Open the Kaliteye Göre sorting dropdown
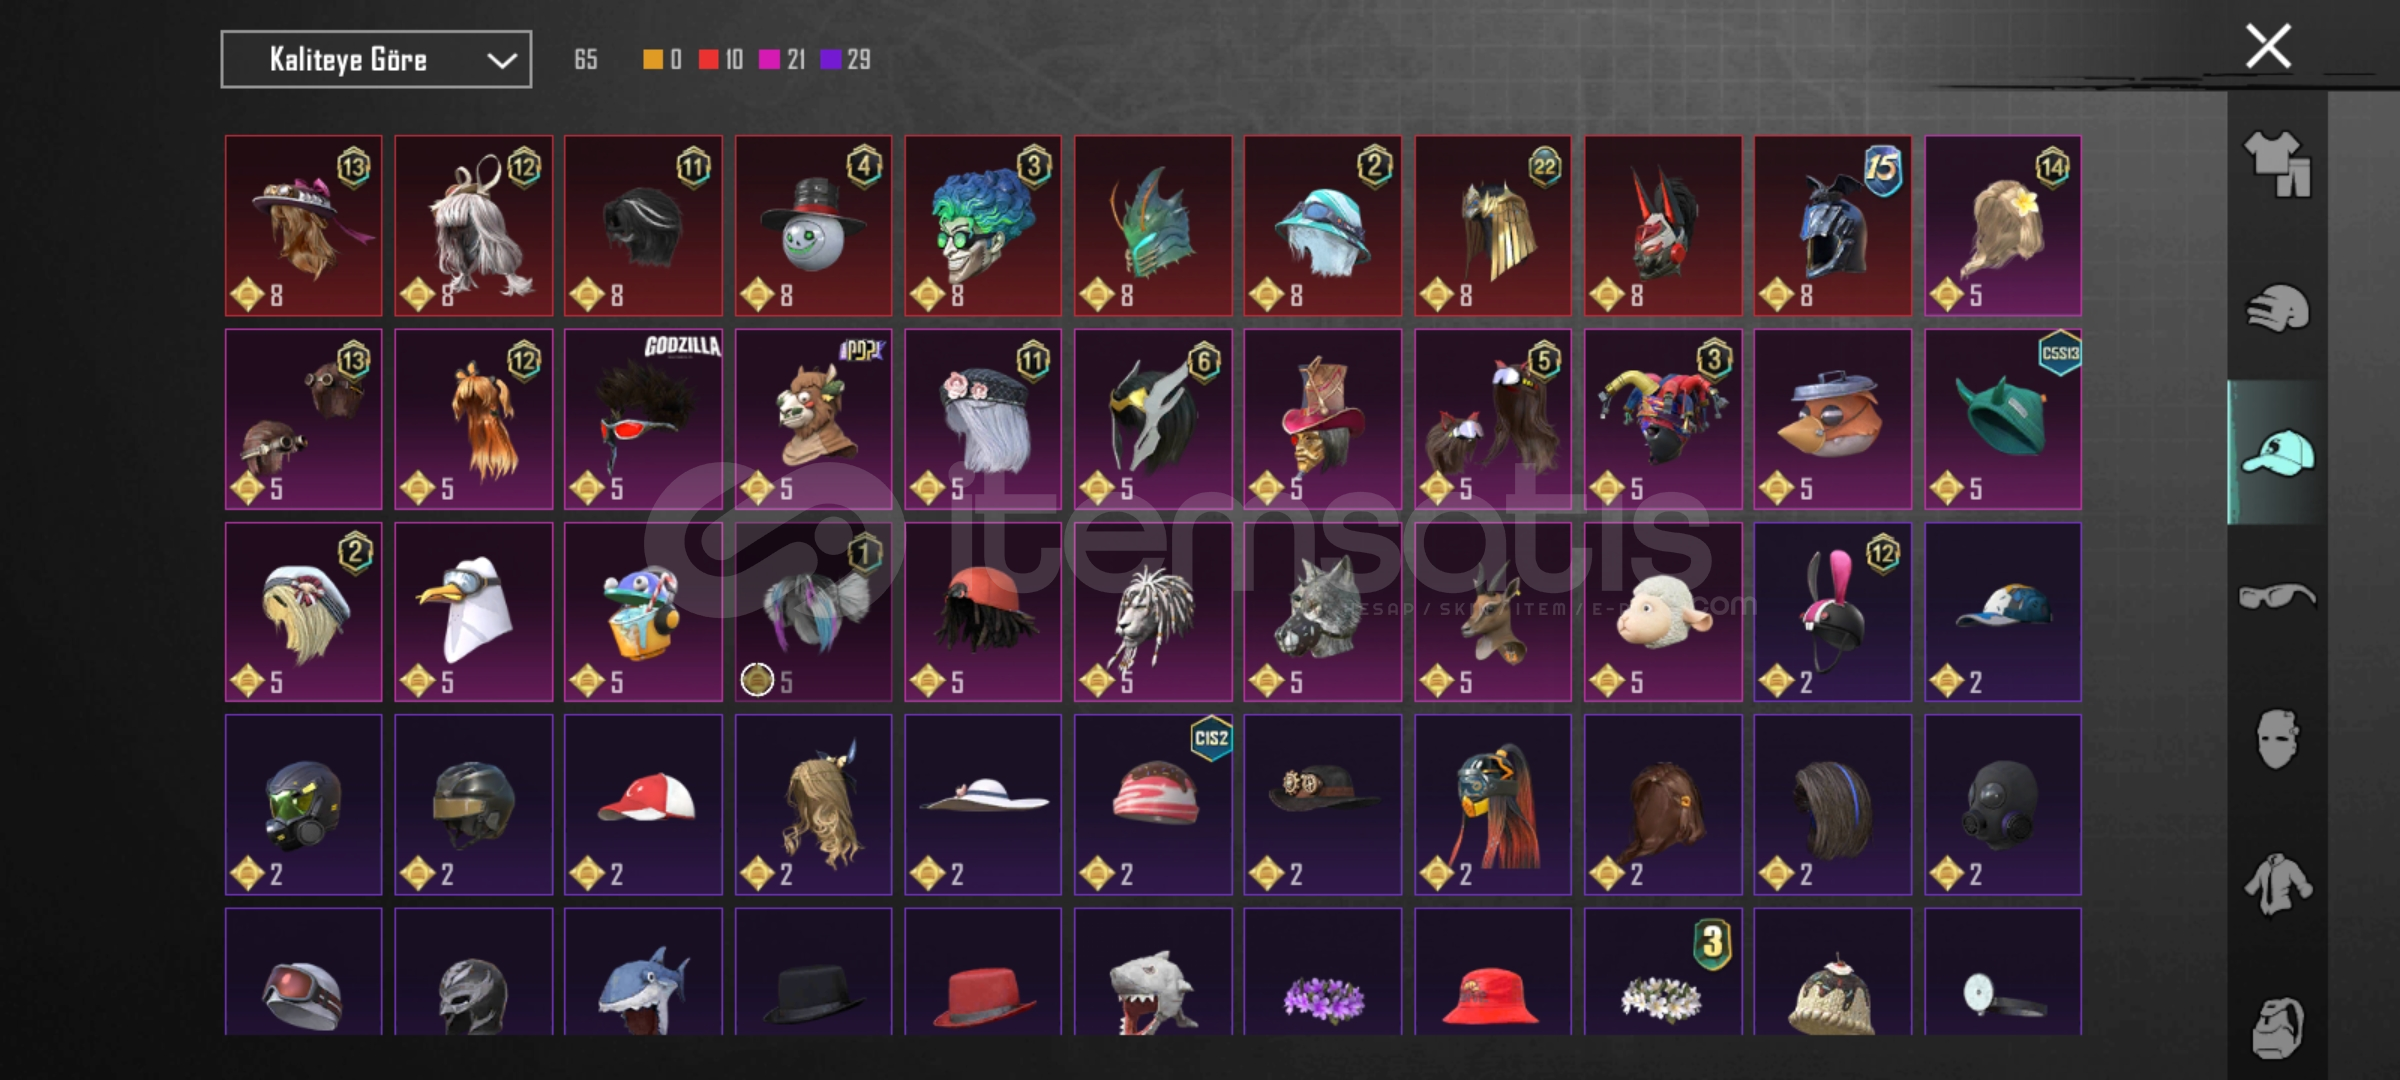Image resolution: width=2400 pixels, height=1080 pixels. (376, 60)
